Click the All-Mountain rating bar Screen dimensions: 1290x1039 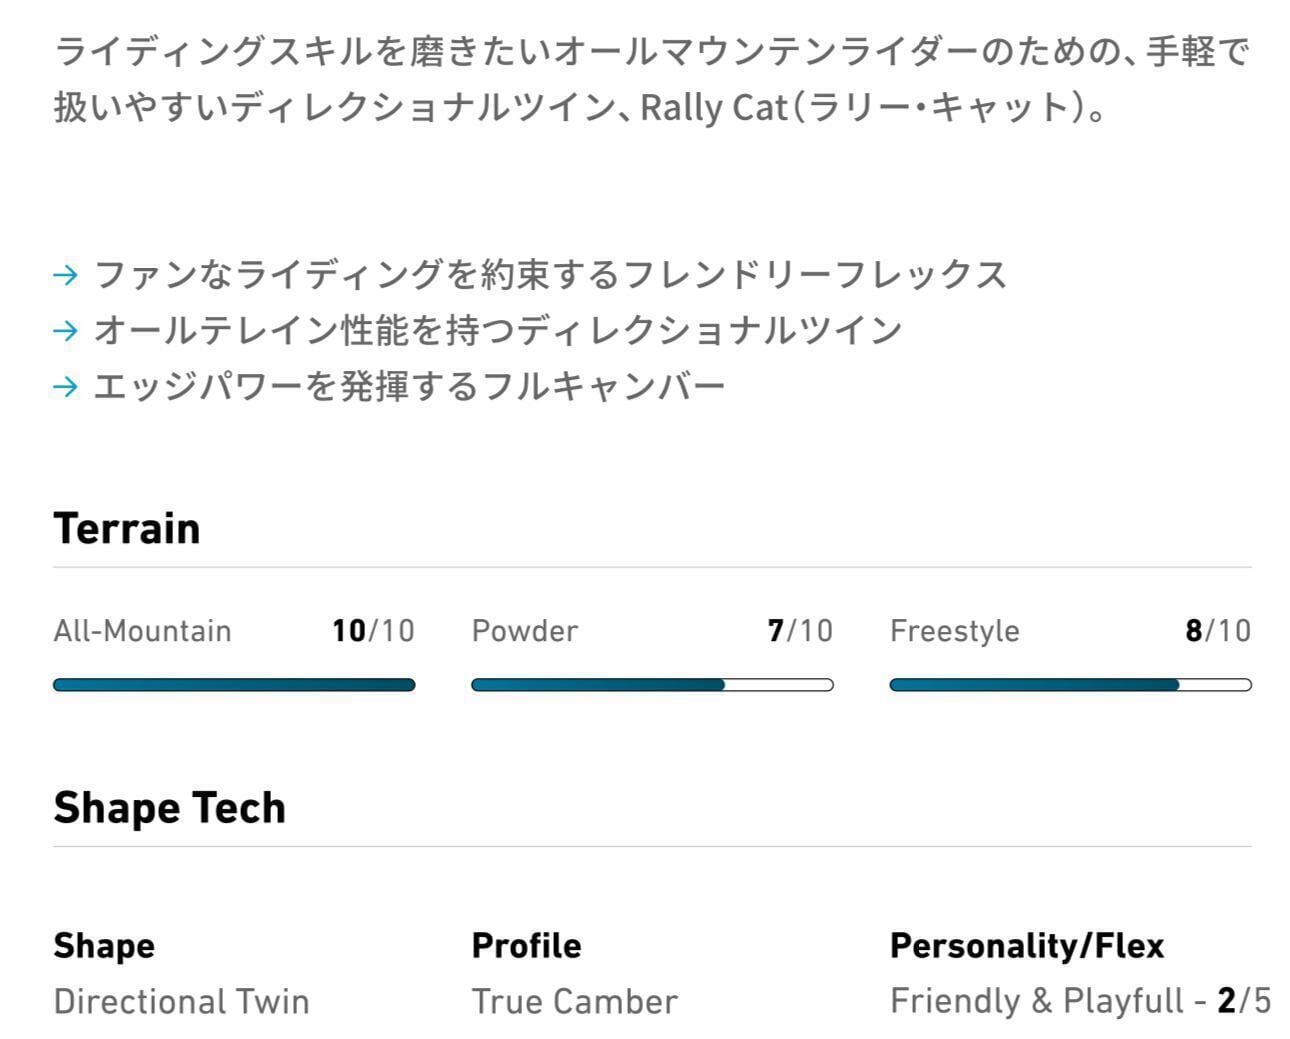234,685
